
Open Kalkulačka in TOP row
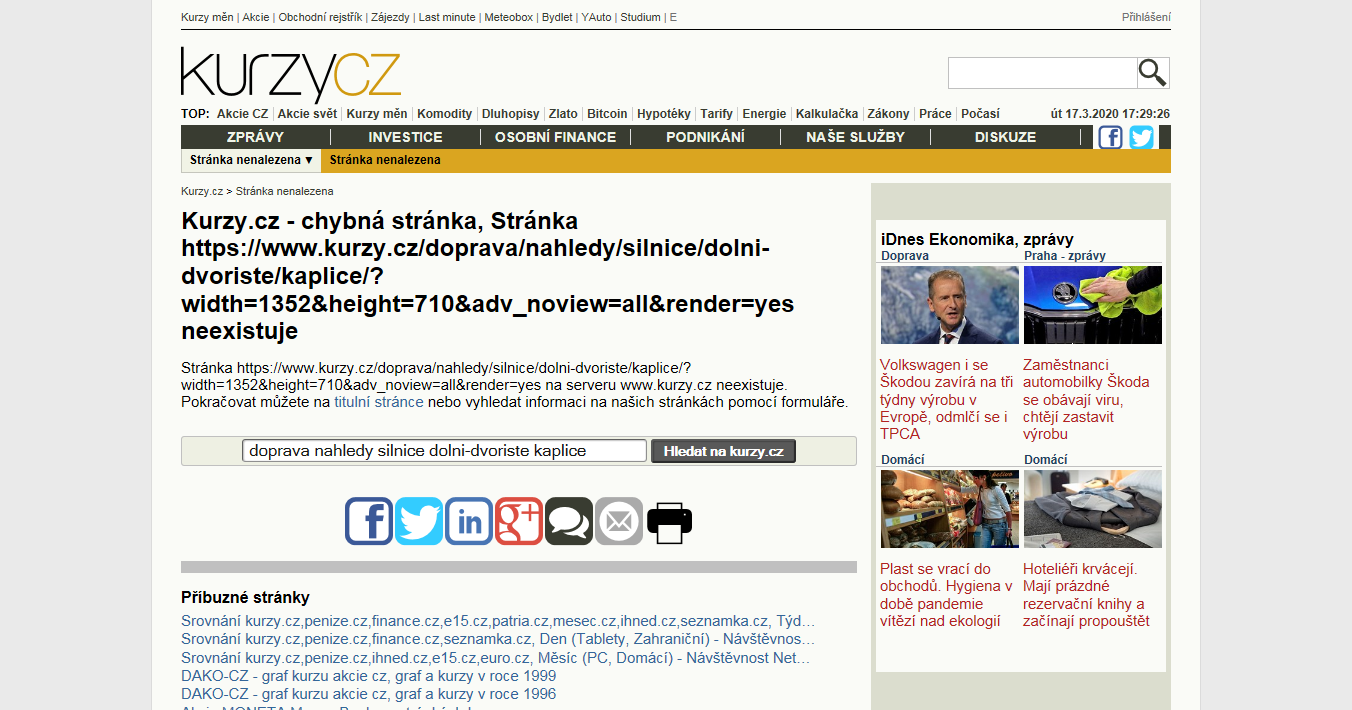coord(827,114)
